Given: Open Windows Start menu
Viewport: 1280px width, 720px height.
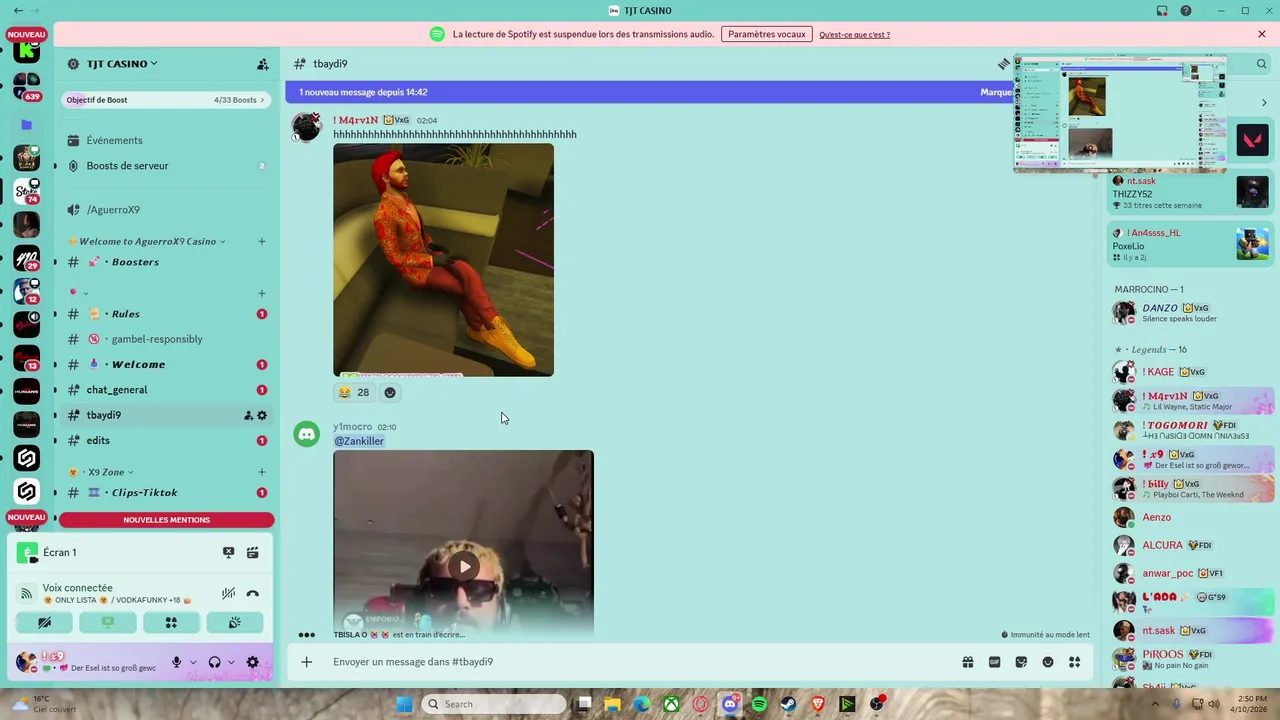Looking at the screenshot, I should [x=404, y=704].
